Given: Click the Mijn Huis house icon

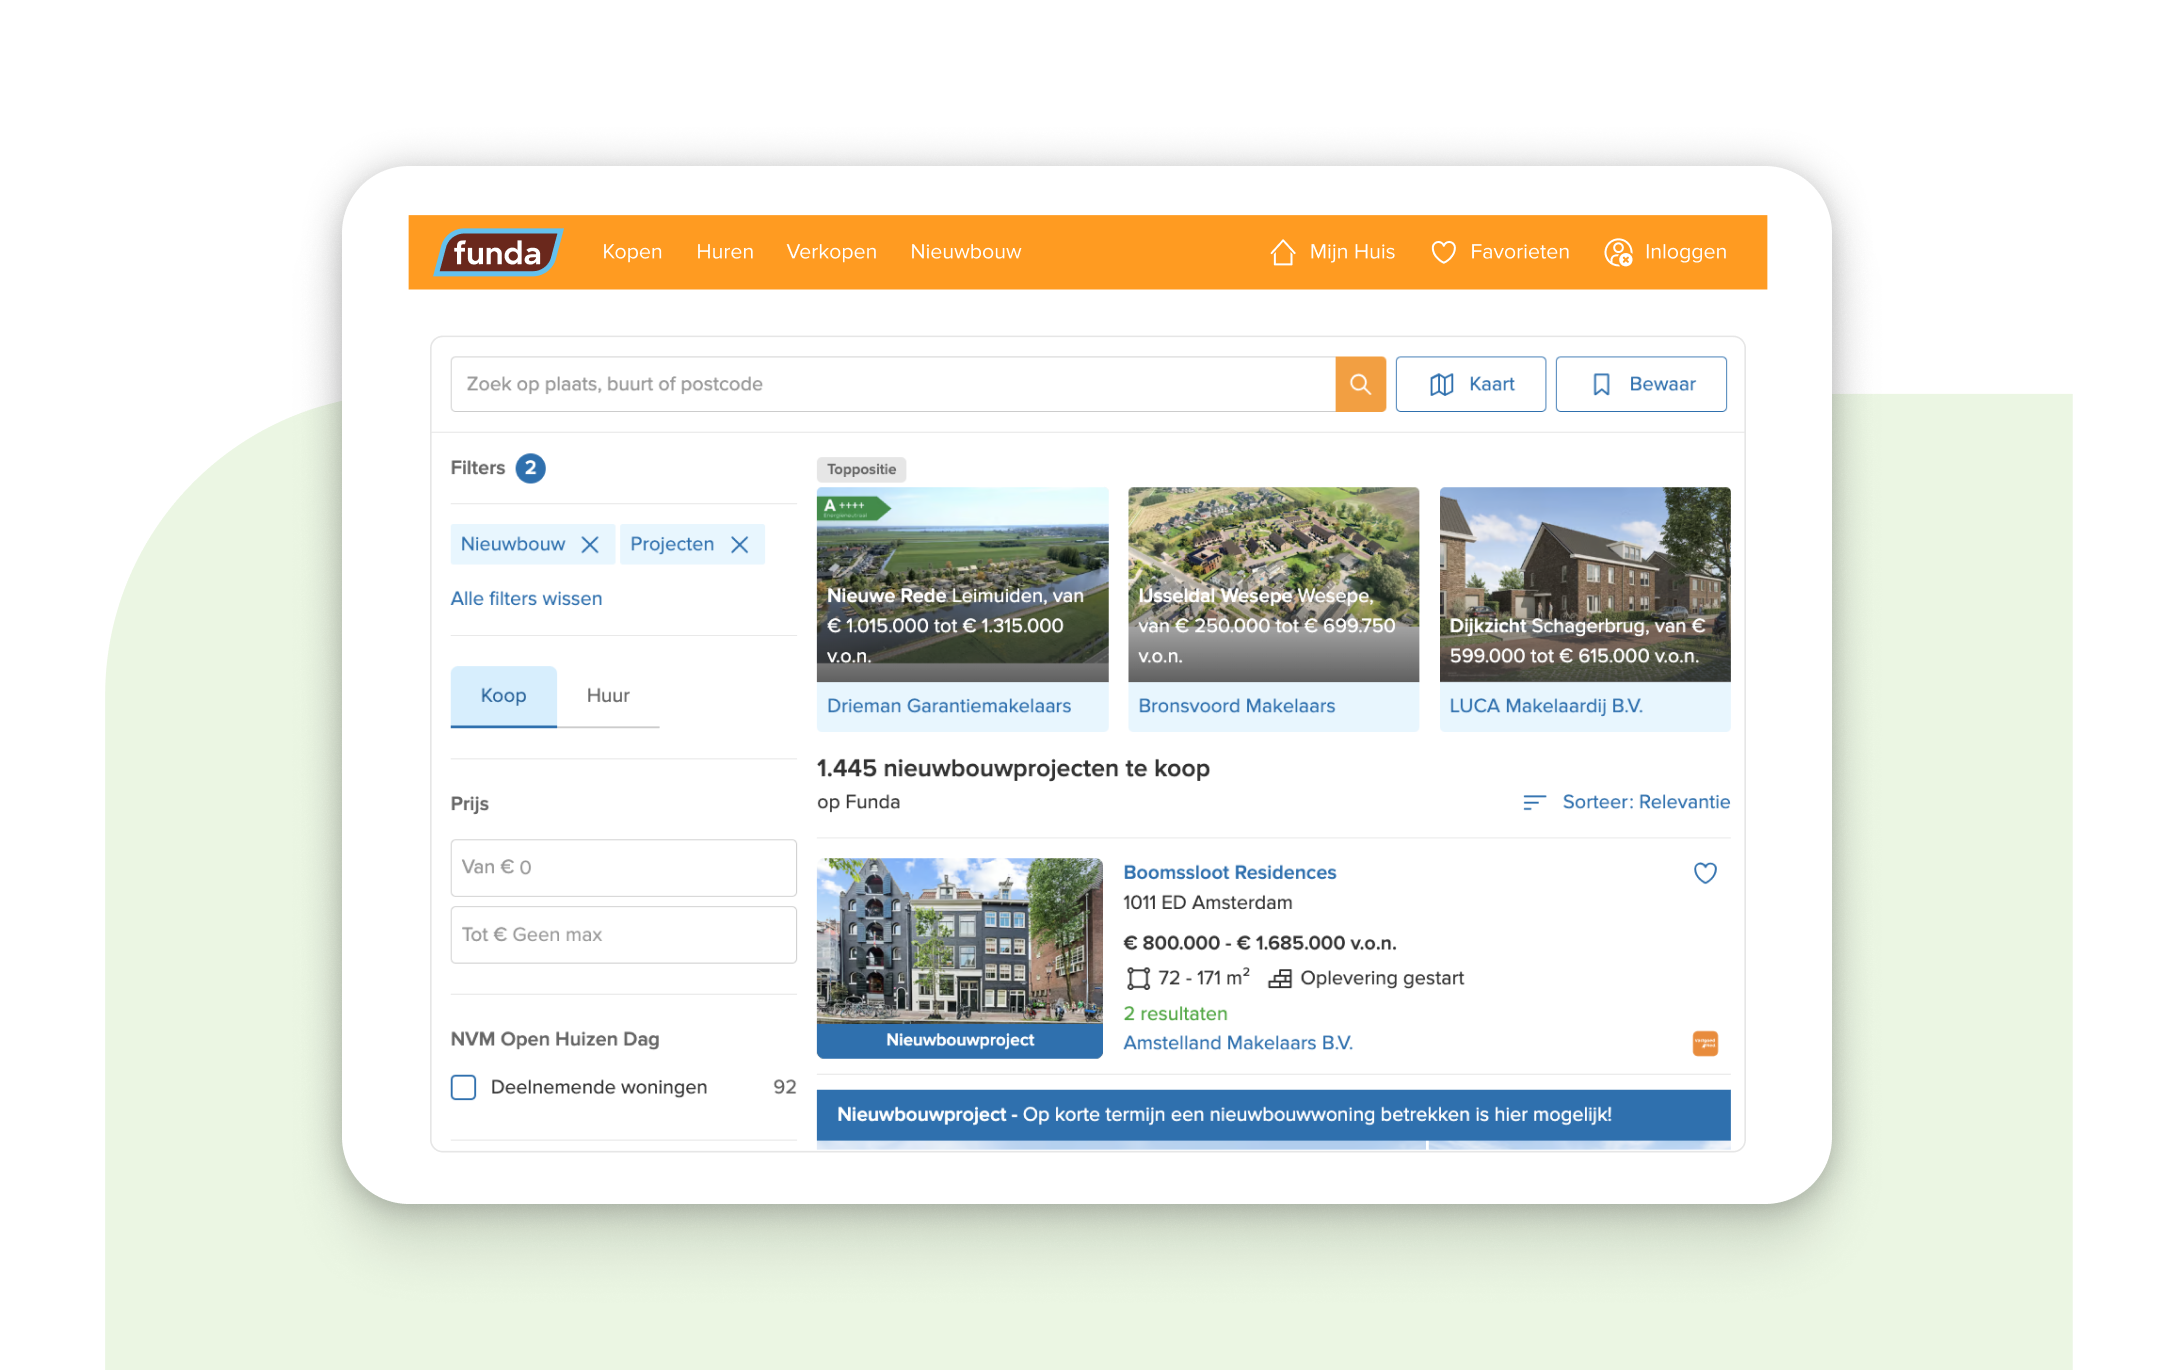Looking at the screenshot, I should pos(1283,252).
